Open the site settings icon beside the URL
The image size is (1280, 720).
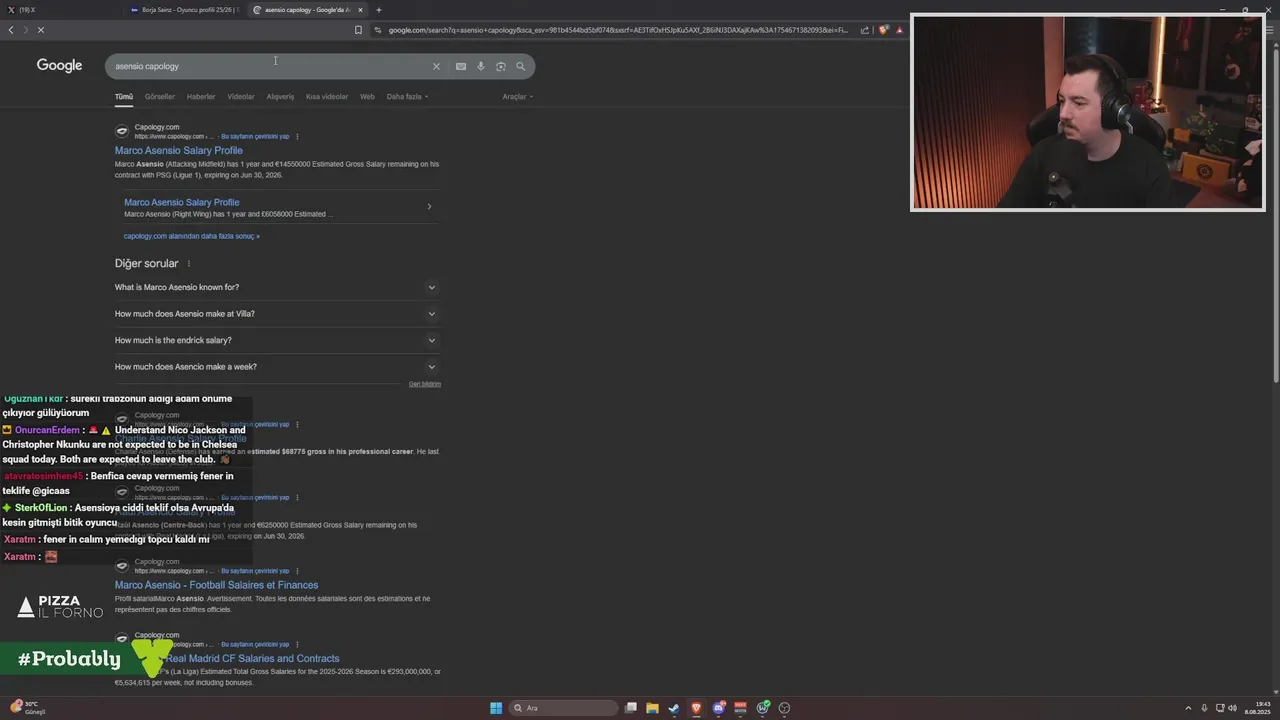(377, 30)
